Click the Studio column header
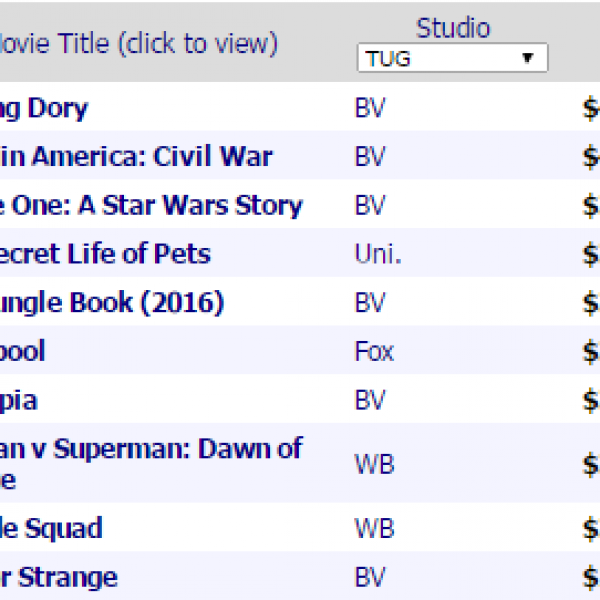Viewport: 600px width, 600px height. (453, 28)
